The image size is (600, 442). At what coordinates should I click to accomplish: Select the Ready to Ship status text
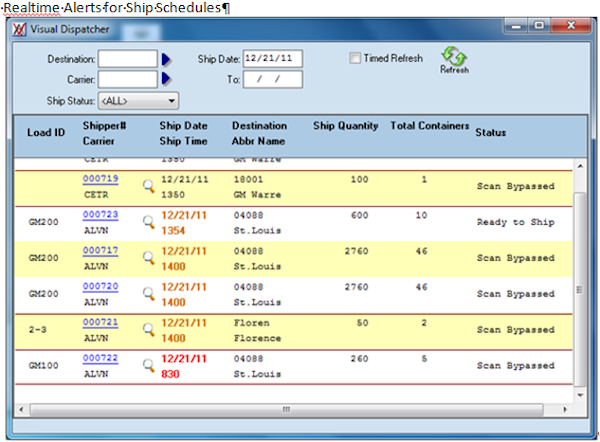tap(515, 222)
